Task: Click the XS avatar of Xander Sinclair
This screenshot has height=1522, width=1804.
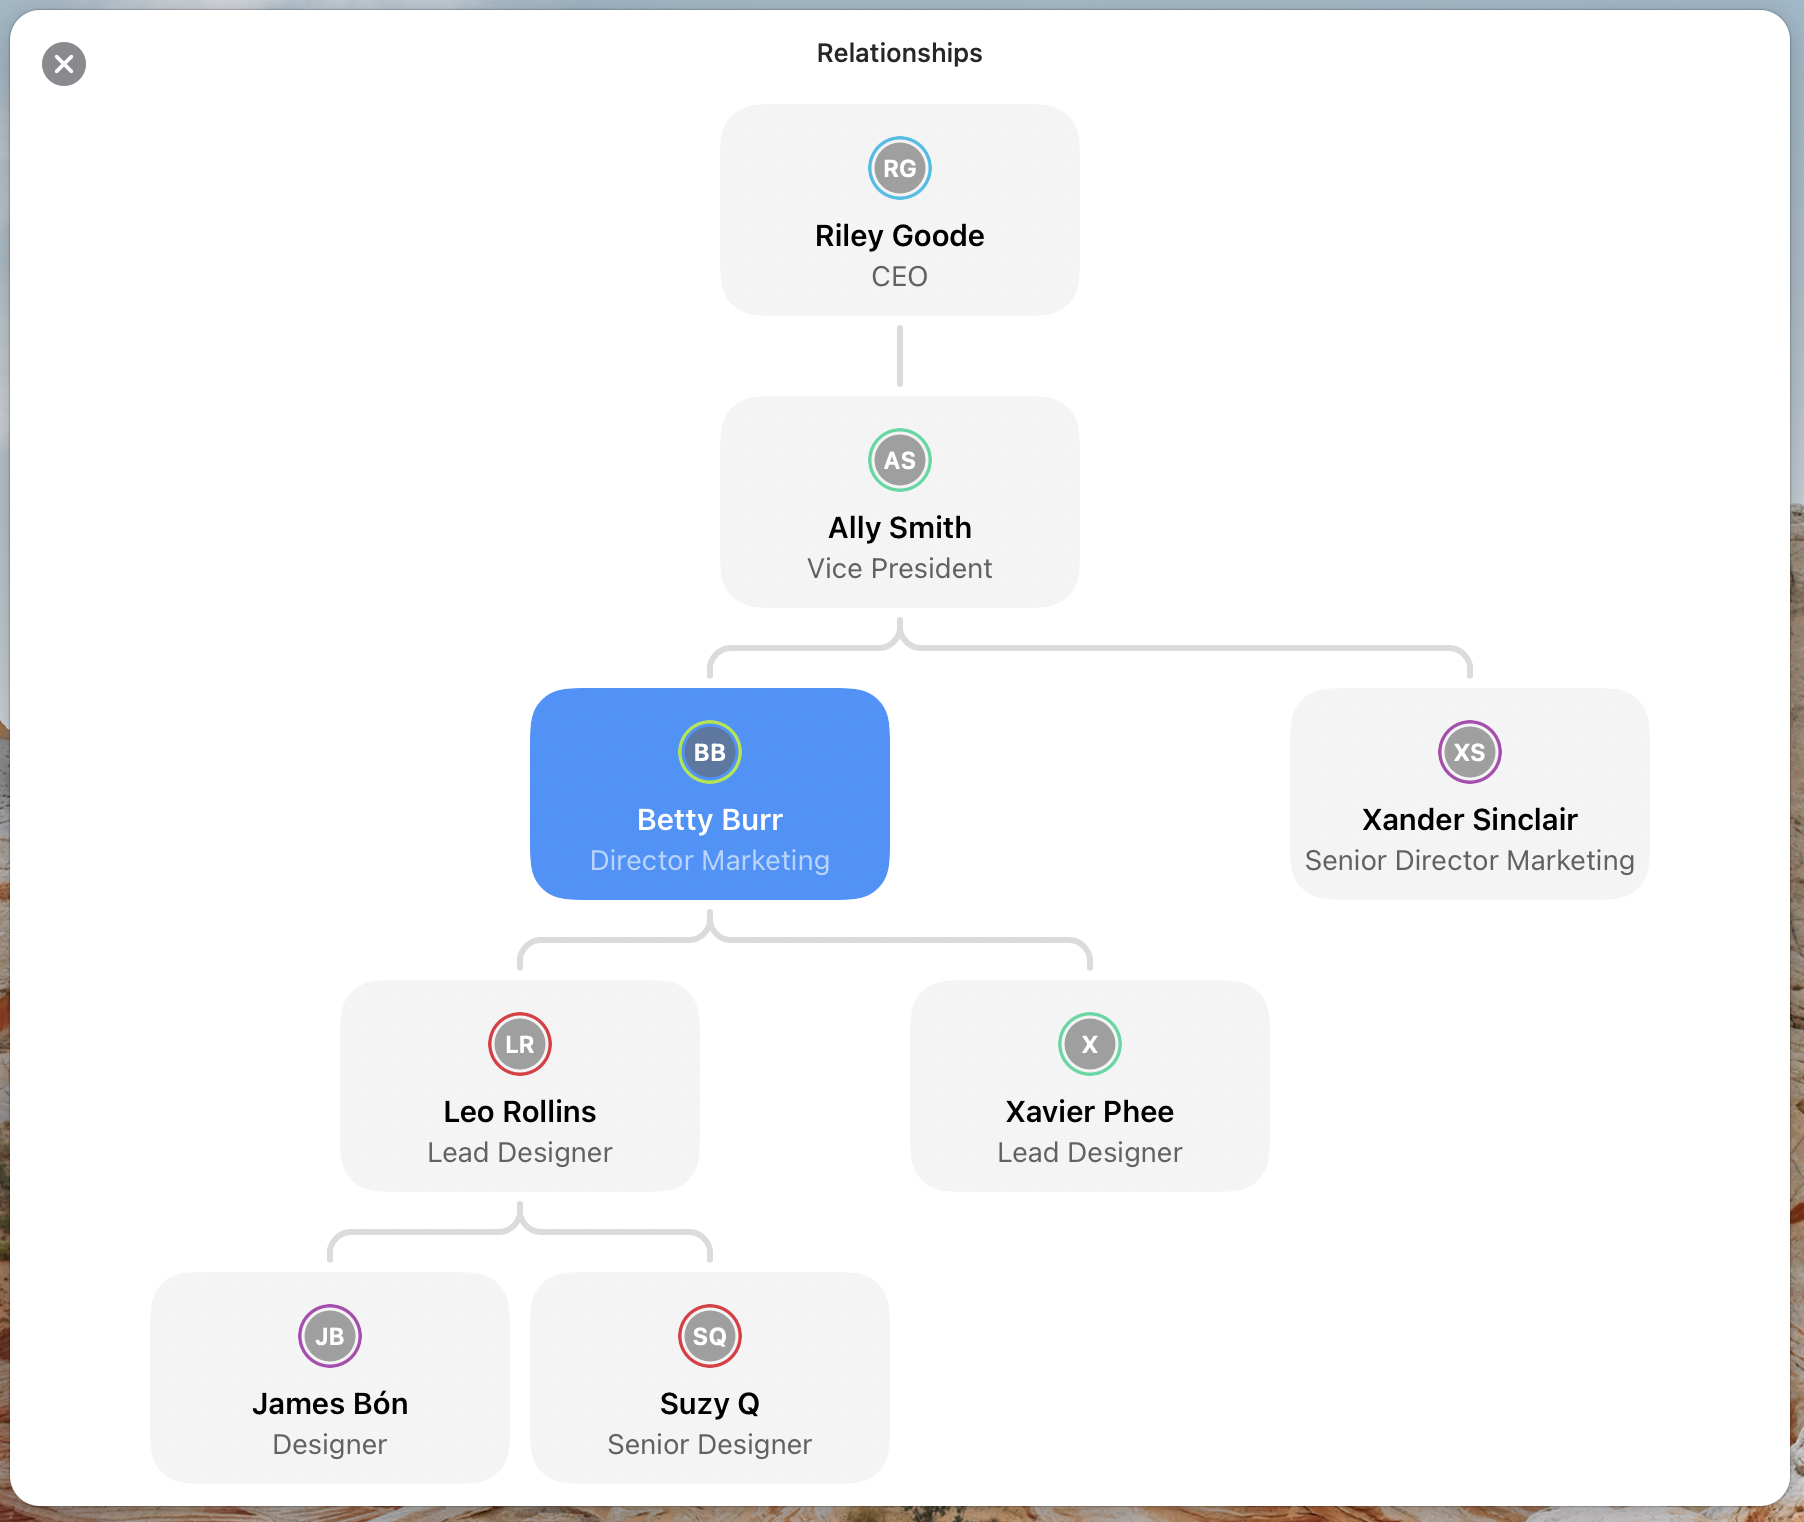Action: coord(1470,752)
